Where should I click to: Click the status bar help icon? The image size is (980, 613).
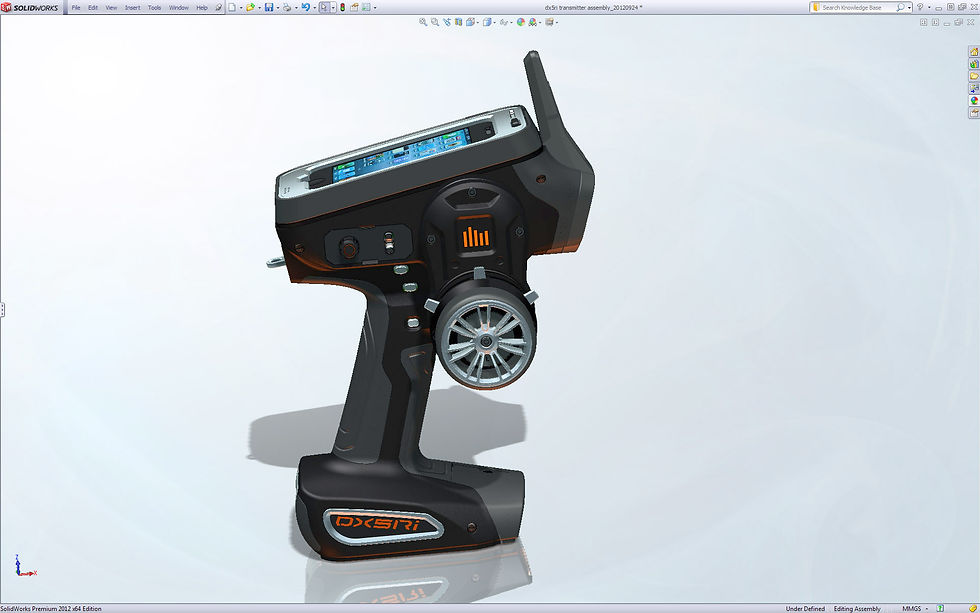pyautogui.click(x=940, y=609)
